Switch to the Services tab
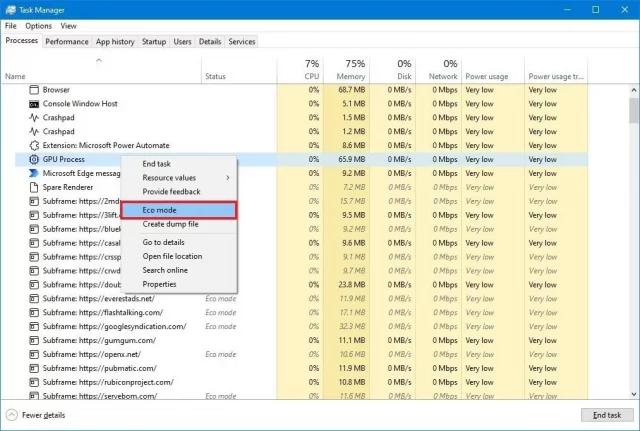Screen dimensions: 640x431 click(242, 42)
